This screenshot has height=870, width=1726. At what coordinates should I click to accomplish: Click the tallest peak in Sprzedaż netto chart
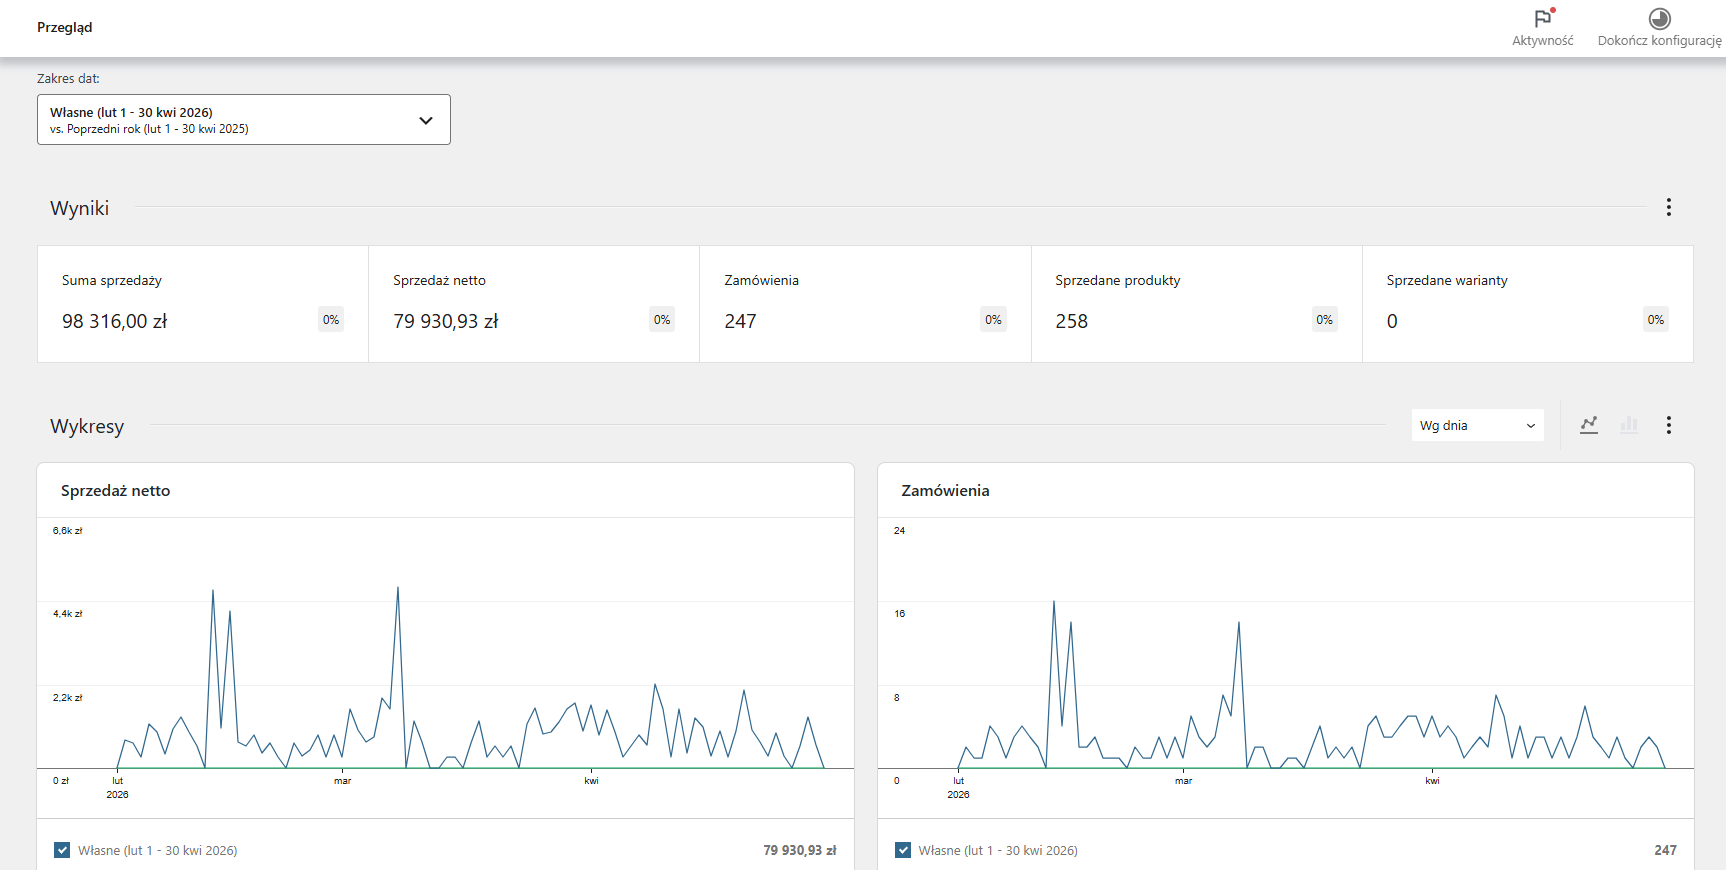tap(398, 588)
